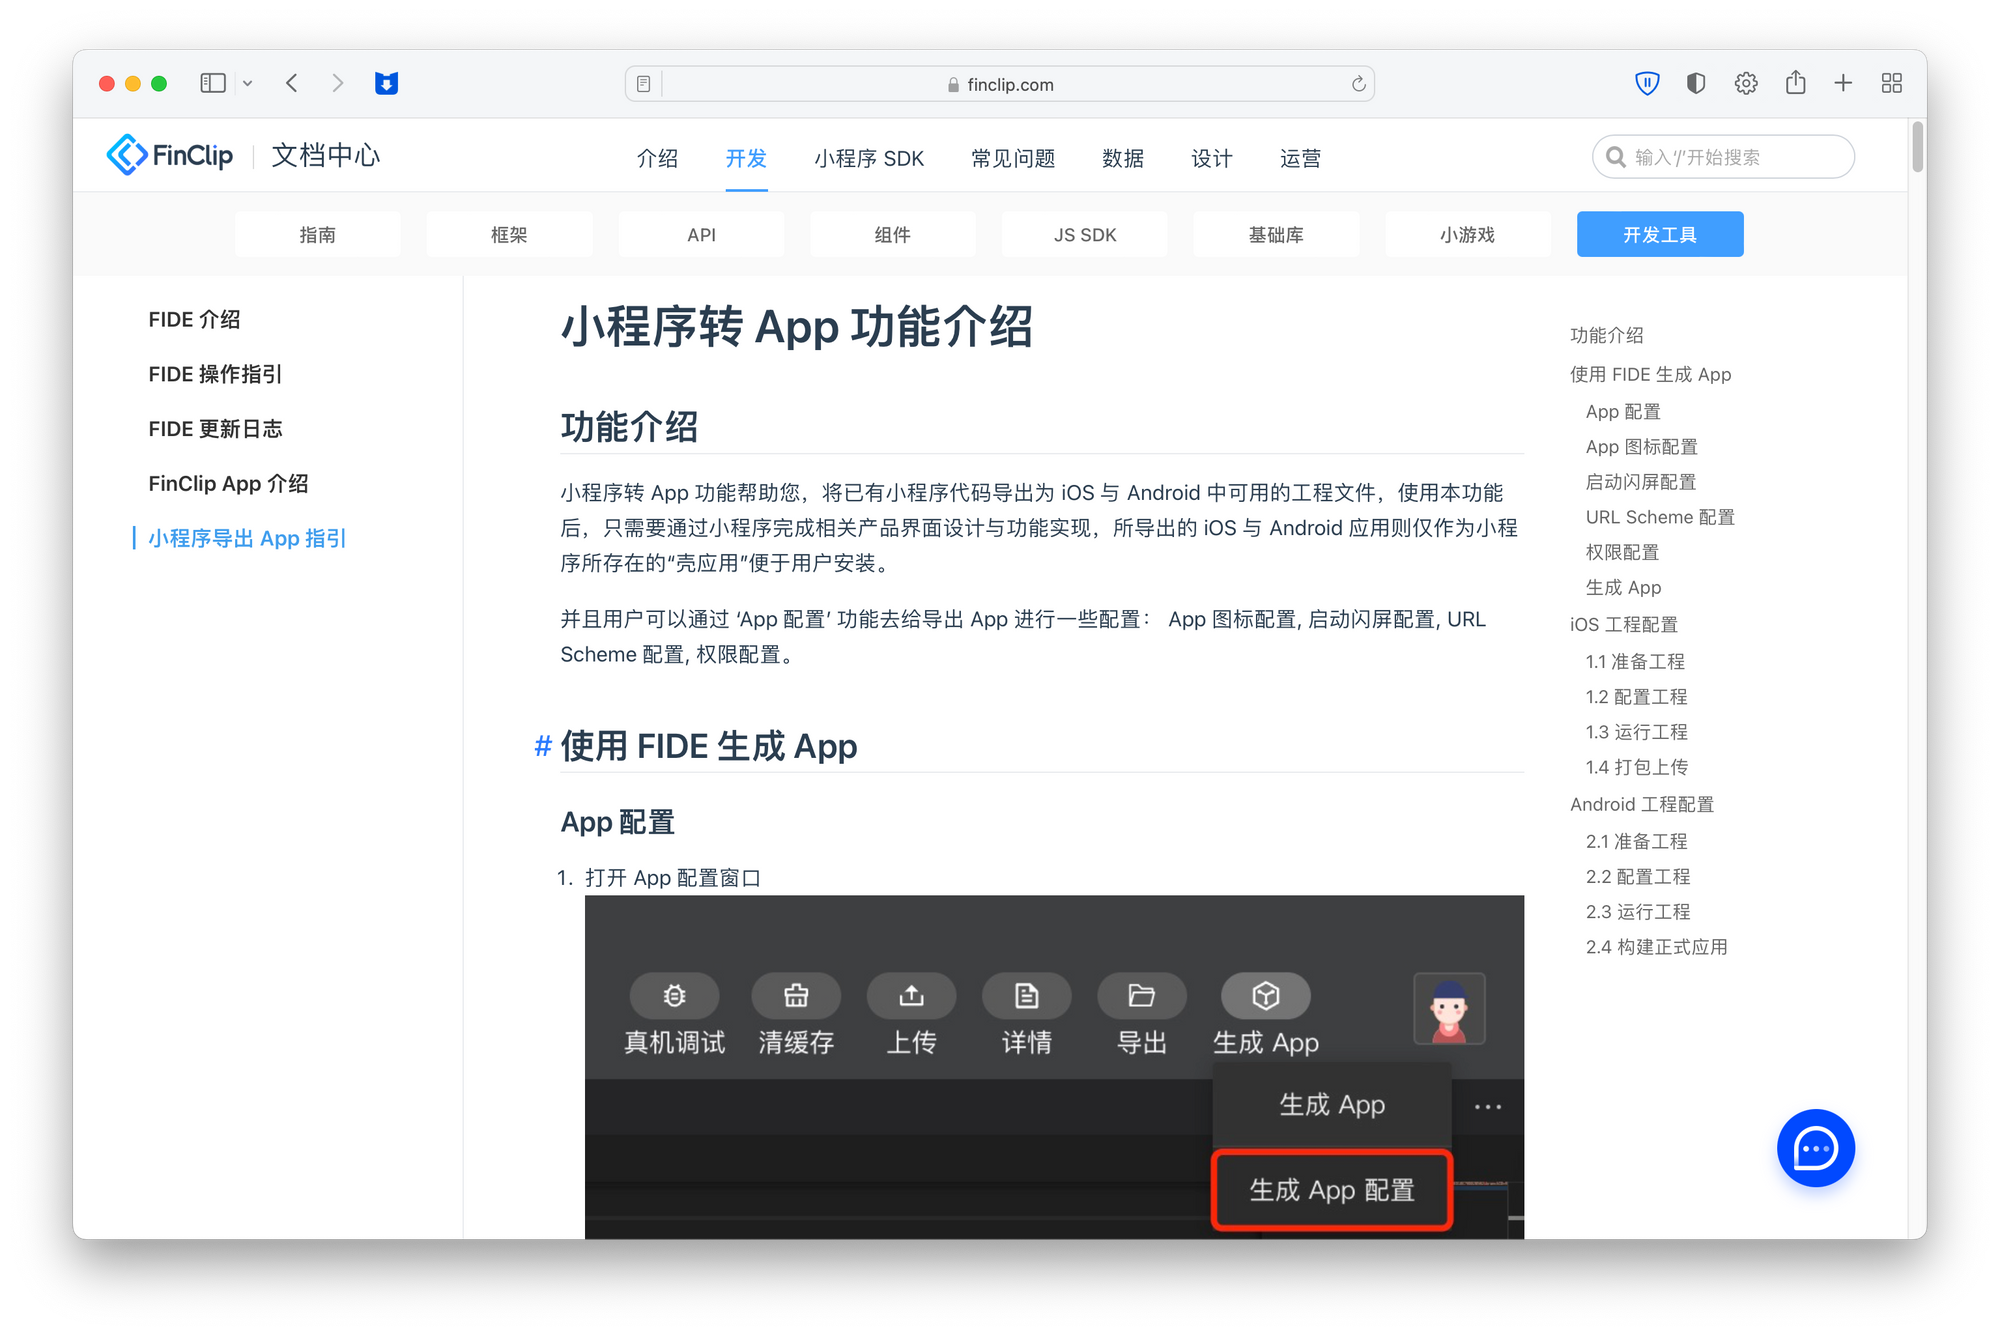Switch to the 常见问题 navigation item
The width and height of the screenshot is (2000, 1336).
coord(1012,158)
